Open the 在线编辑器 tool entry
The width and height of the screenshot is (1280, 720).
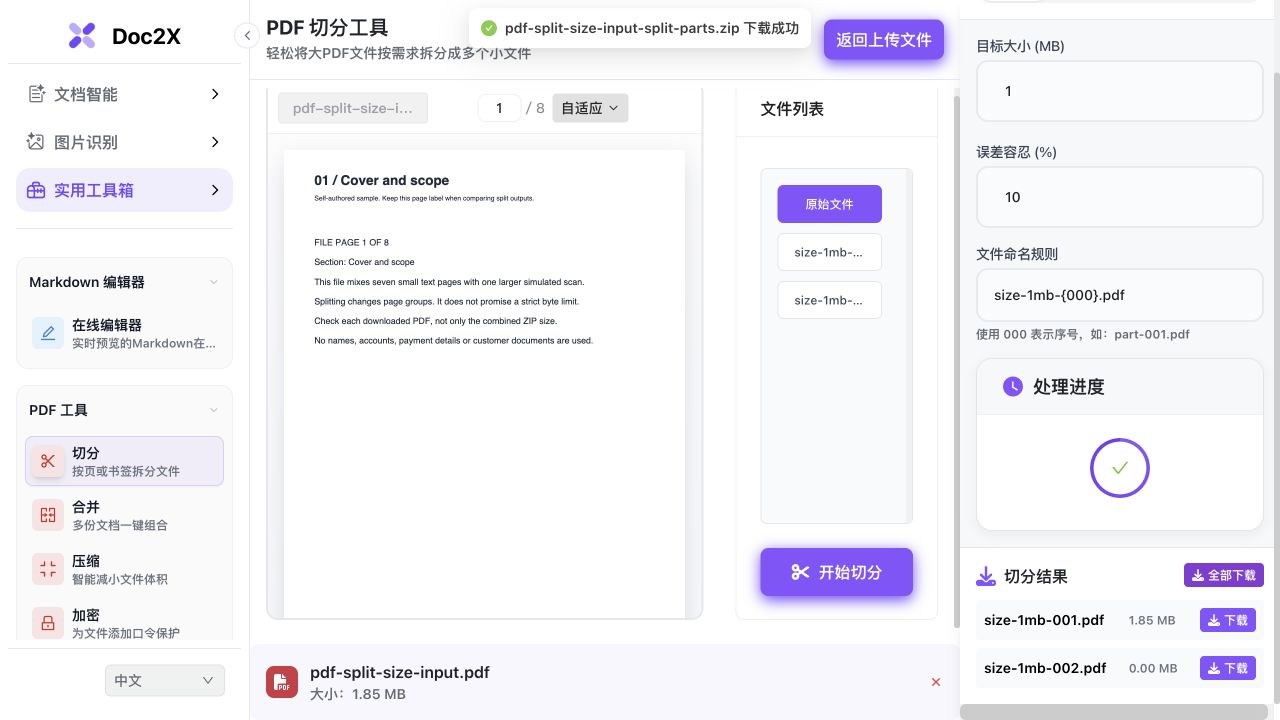pyautogui.click(x=124, y=333)
